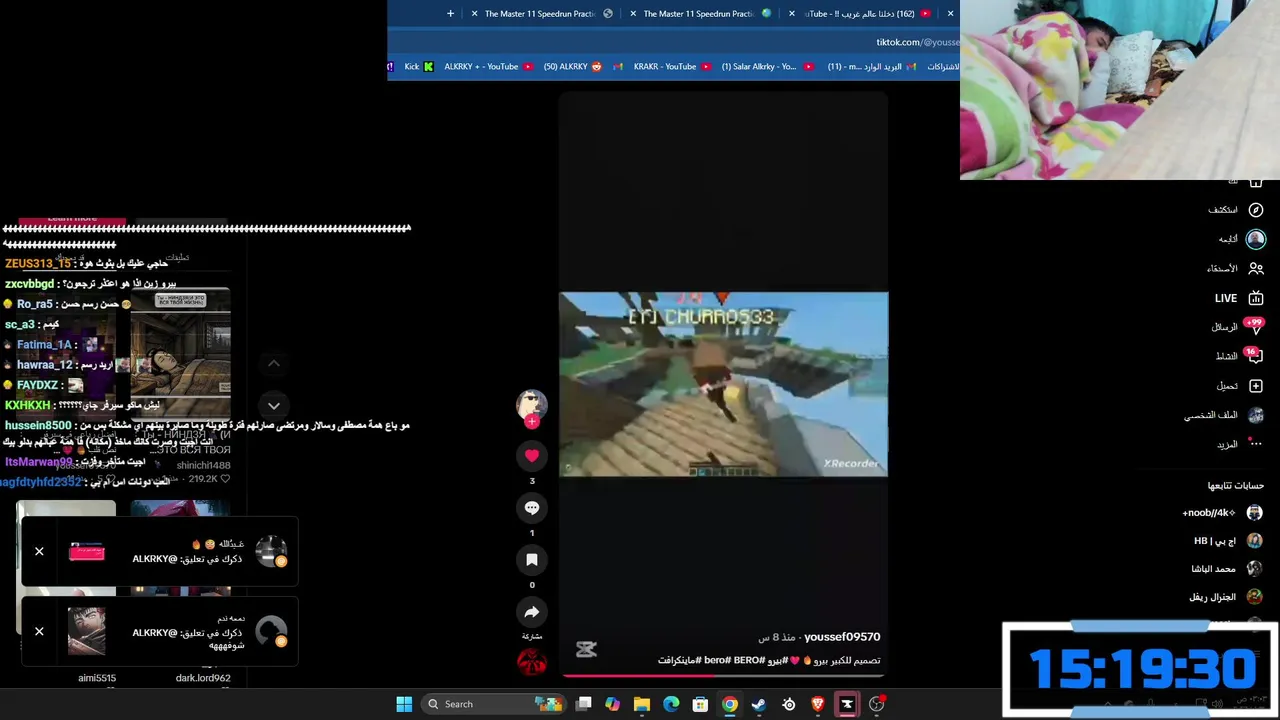The image size is (1280, 720).
Task: Open Gmail inbox (البريد الوارد) bookmark
Action: 872,67
